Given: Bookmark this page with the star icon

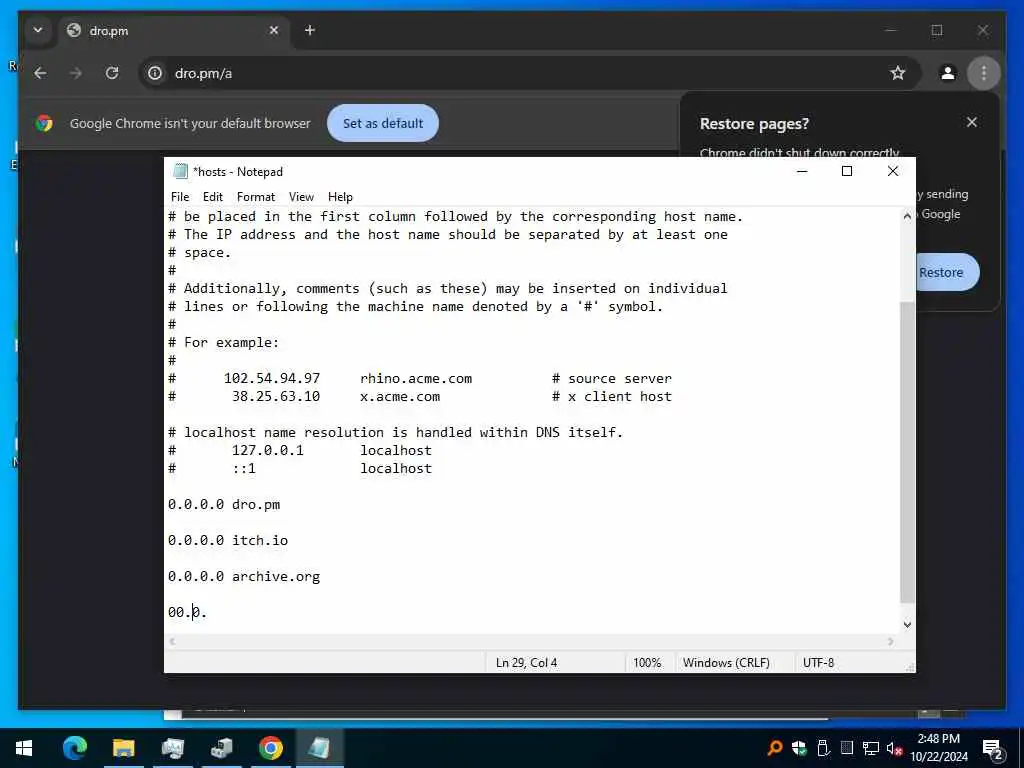Looking at the screenshot, I should pyautogui.click(x=898, y=73).
